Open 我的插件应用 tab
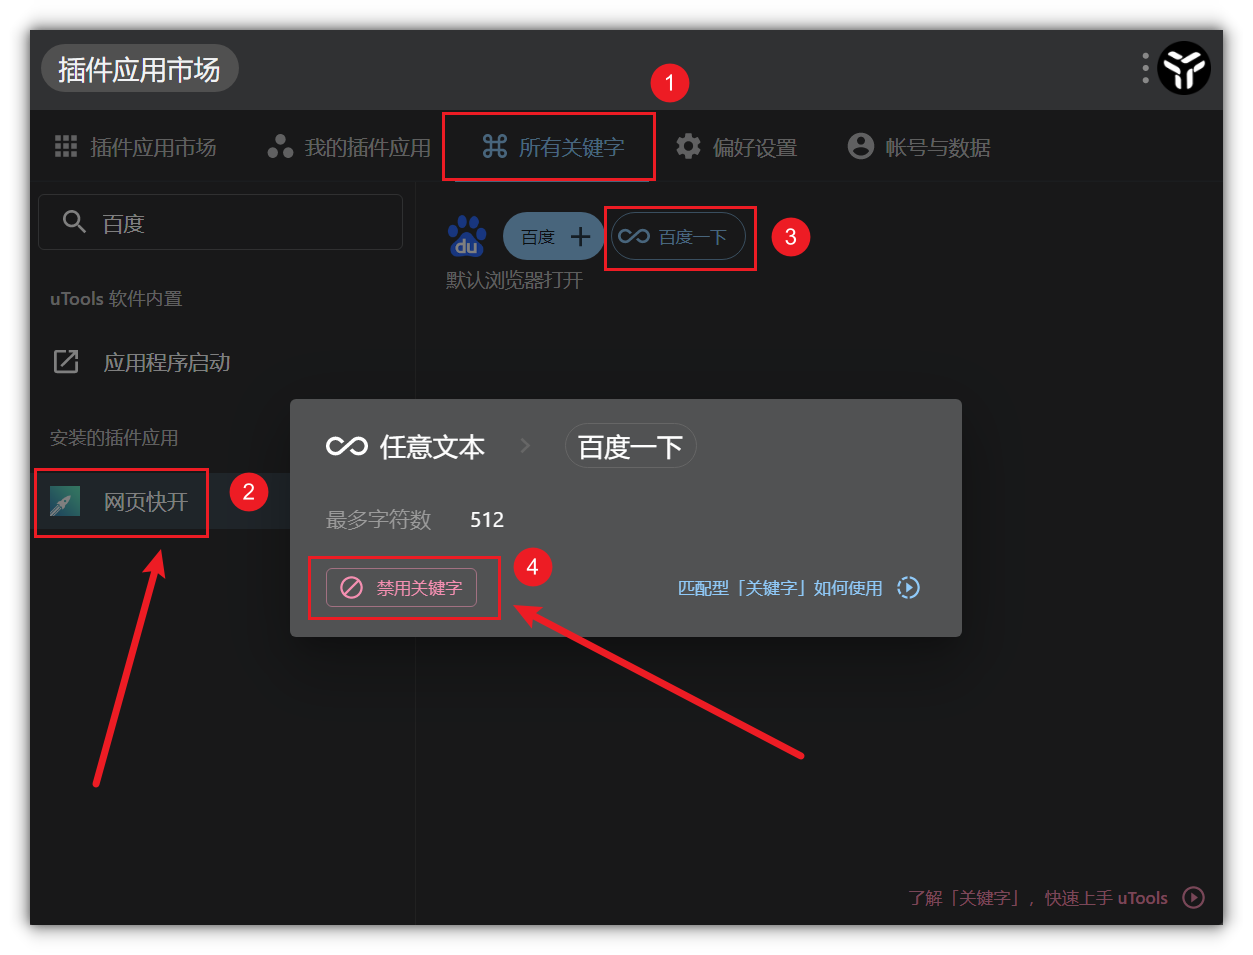Viewport: 1253px width, 955px height. point(348,147)
